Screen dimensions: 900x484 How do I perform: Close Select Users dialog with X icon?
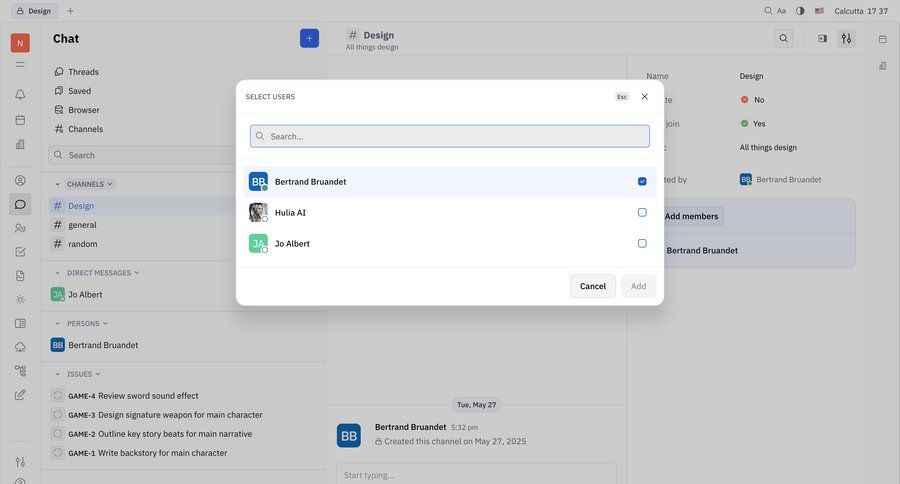click(645, 96)
